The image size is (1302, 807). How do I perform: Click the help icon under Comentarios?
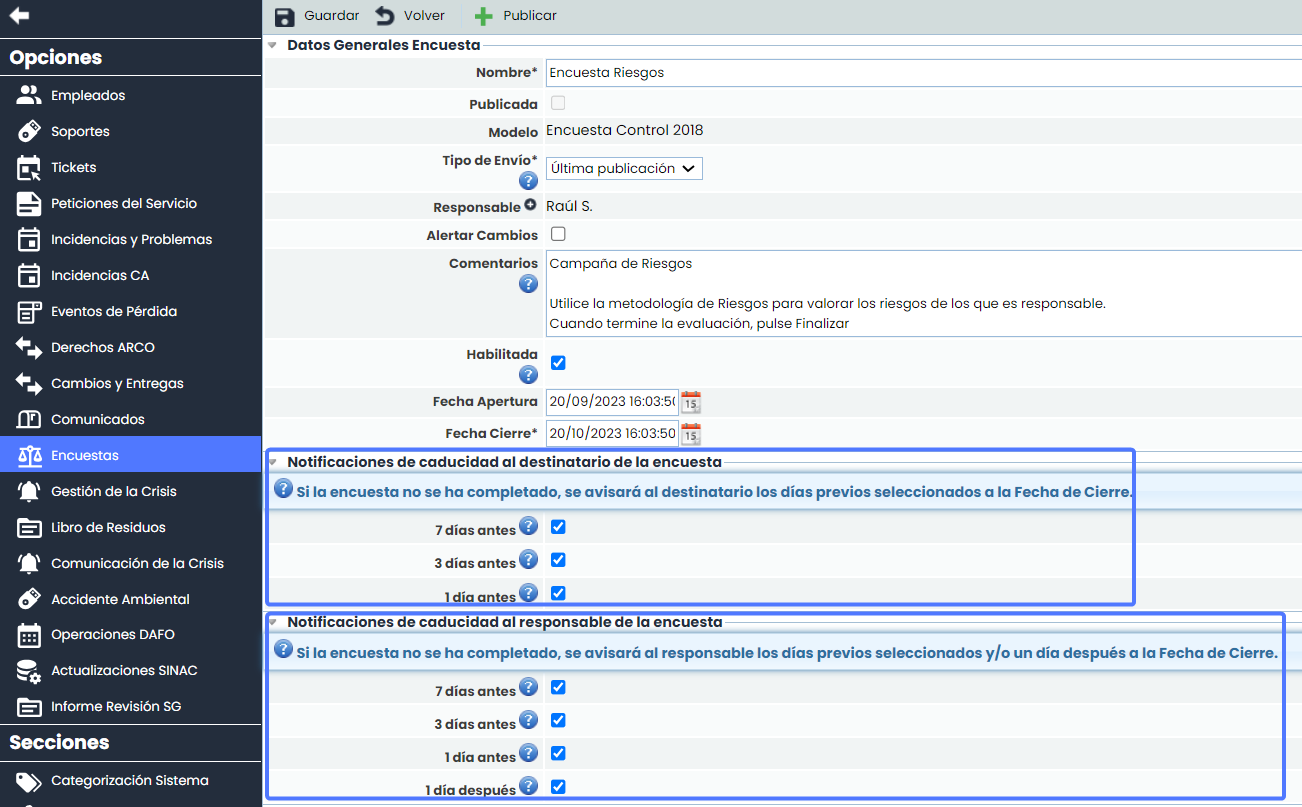(x=528, y=284)
